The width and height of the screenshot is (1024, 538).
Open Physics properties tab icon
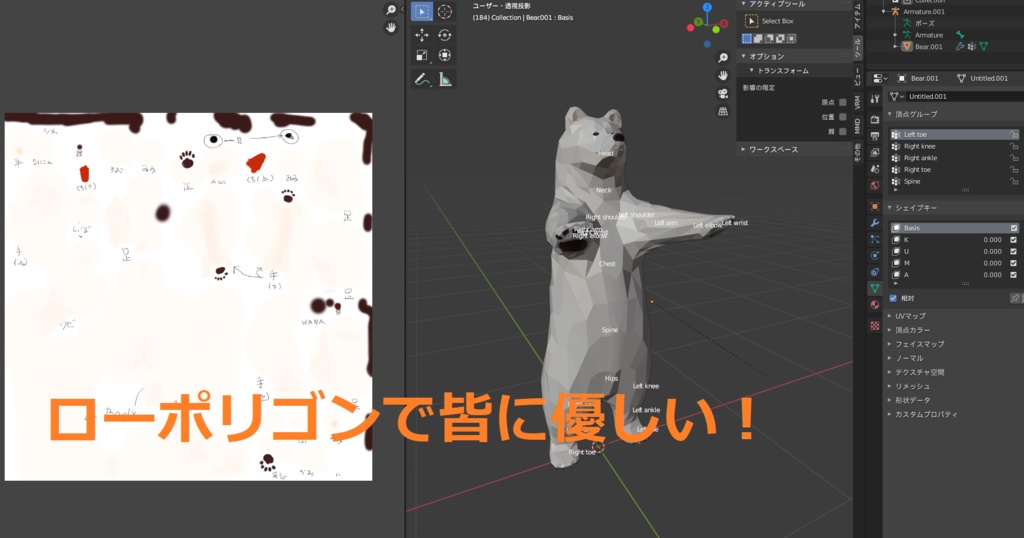coord(875,255)
